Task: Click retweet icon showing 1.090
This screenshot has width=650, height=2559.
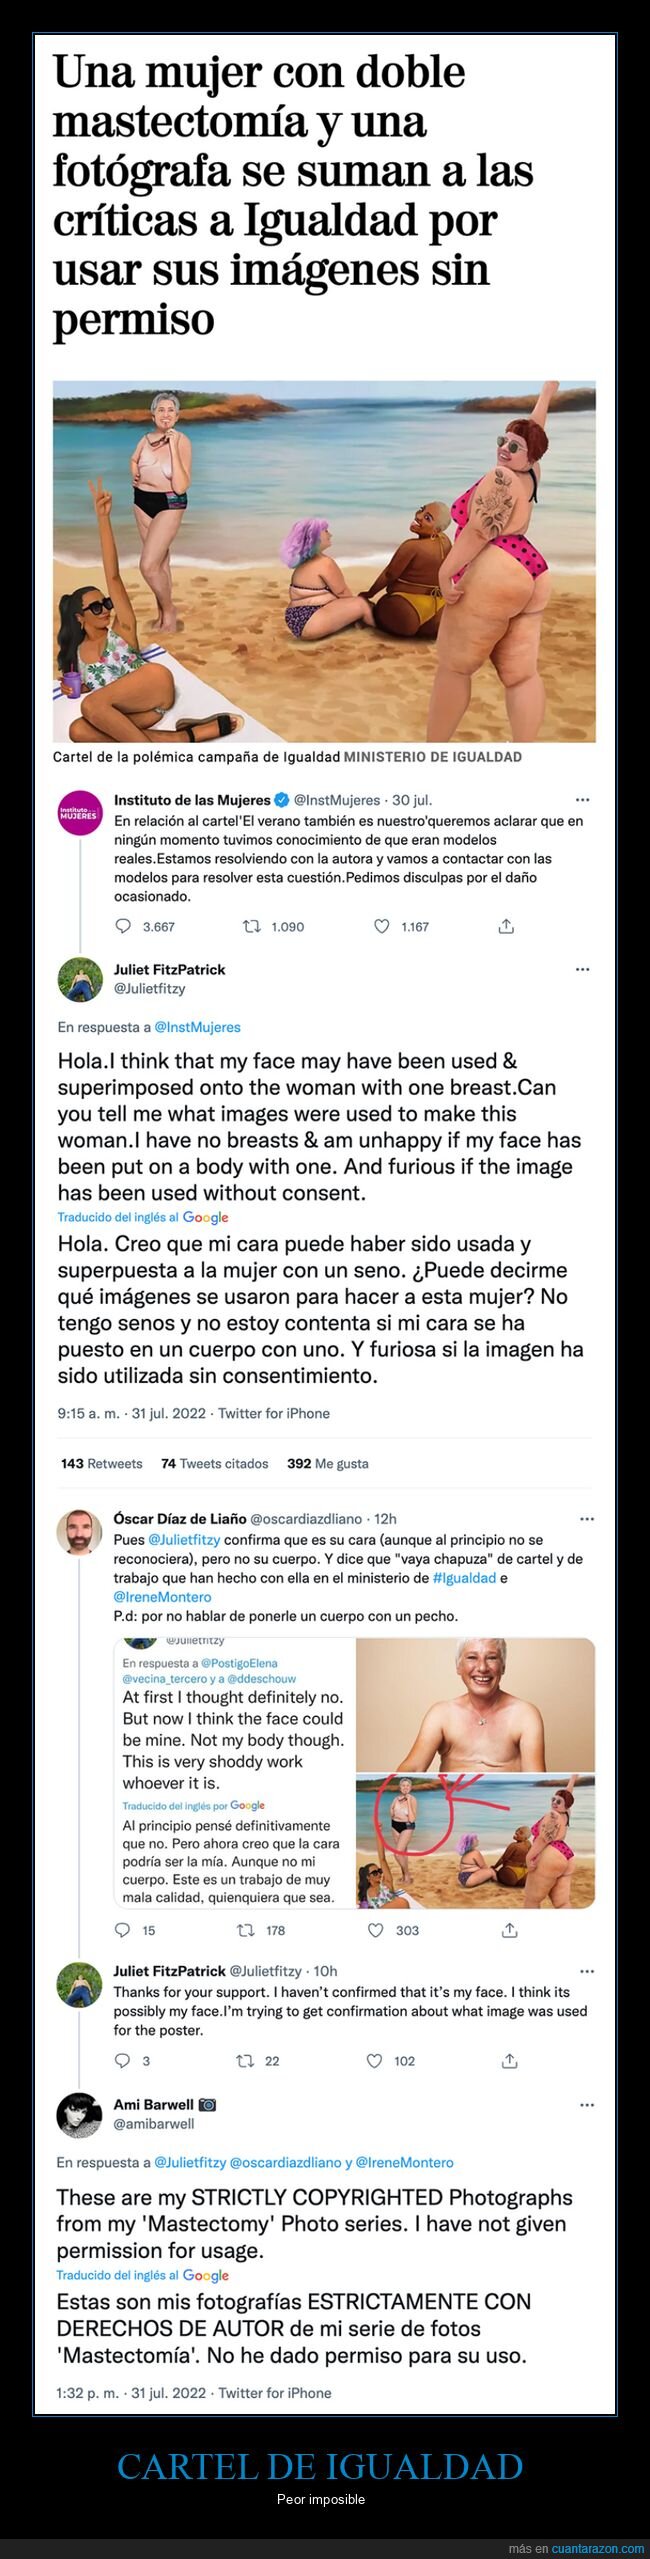Action: (x=252, y=926)
